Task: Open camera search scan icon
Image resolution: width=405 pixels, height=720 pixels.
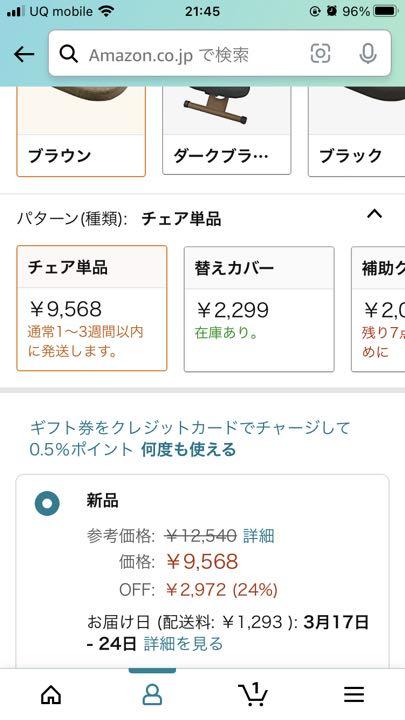Action: pos(321,54)
